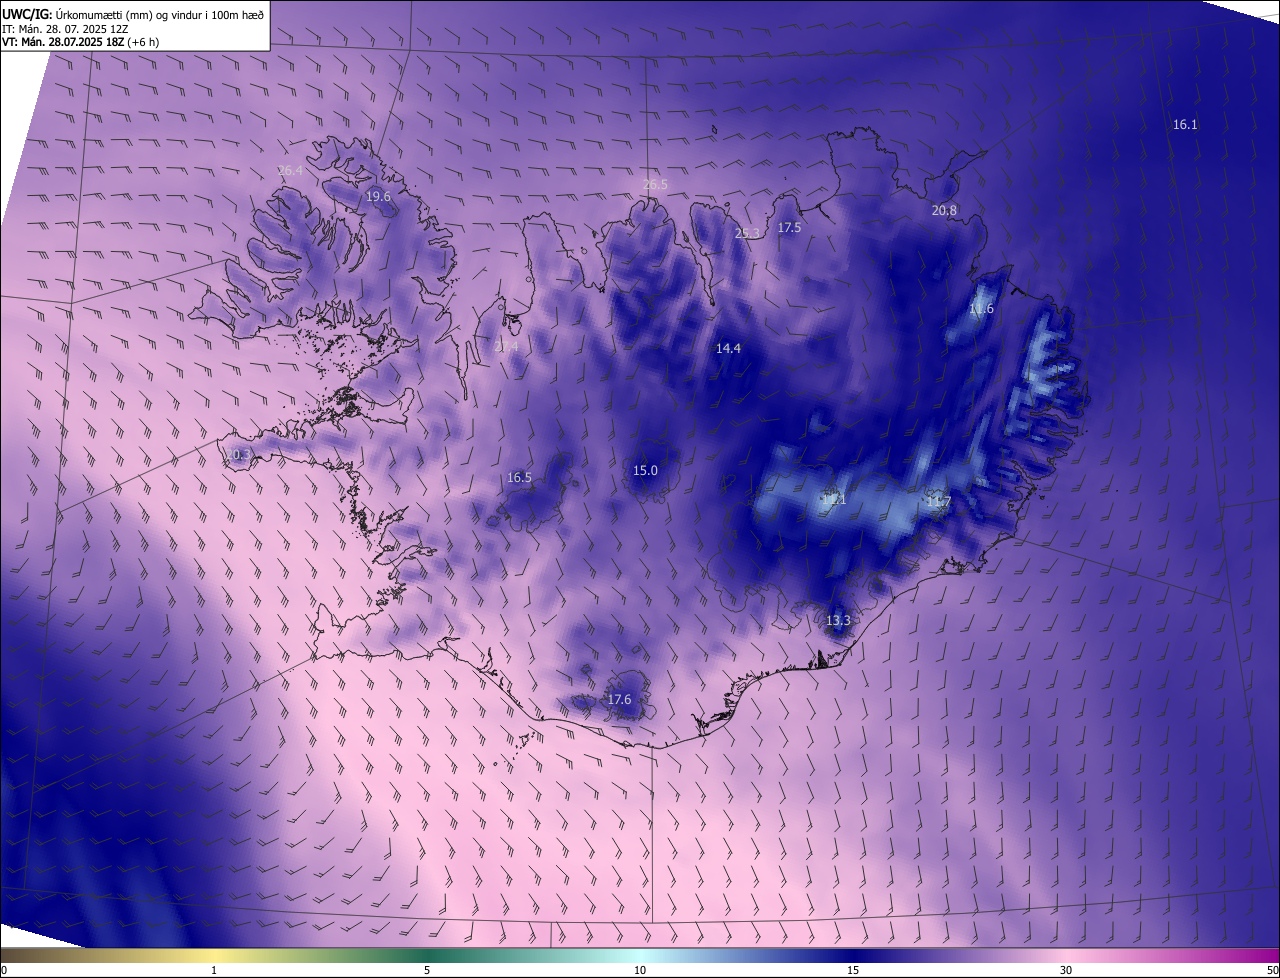Click the 13.3 value near southeast coast

pyautogui.click(x=838, y=621)
